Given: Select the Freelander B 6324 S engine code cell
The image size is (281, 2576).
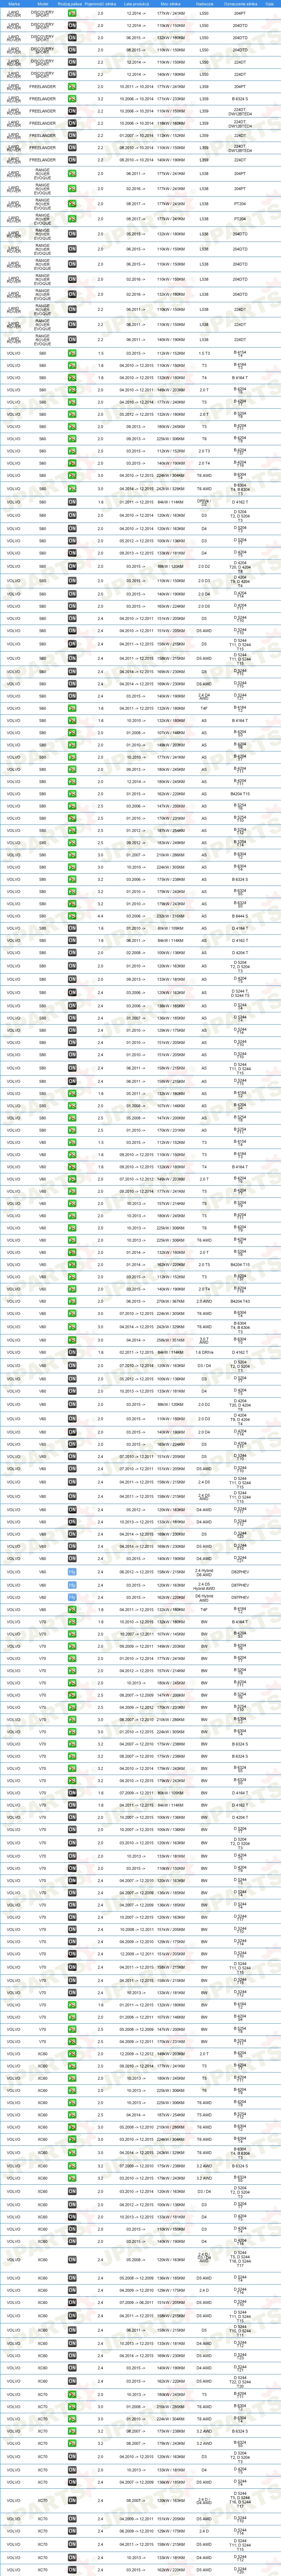Looking at the screenshot, I should pos(240,99).
